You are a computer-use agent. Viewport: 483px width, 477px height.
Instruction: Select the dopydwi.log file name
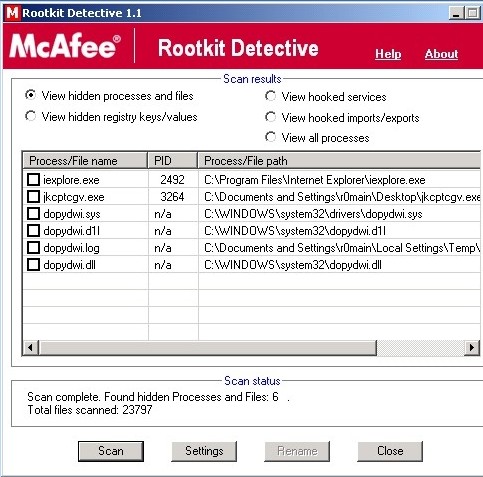click(x=71, y=248)
